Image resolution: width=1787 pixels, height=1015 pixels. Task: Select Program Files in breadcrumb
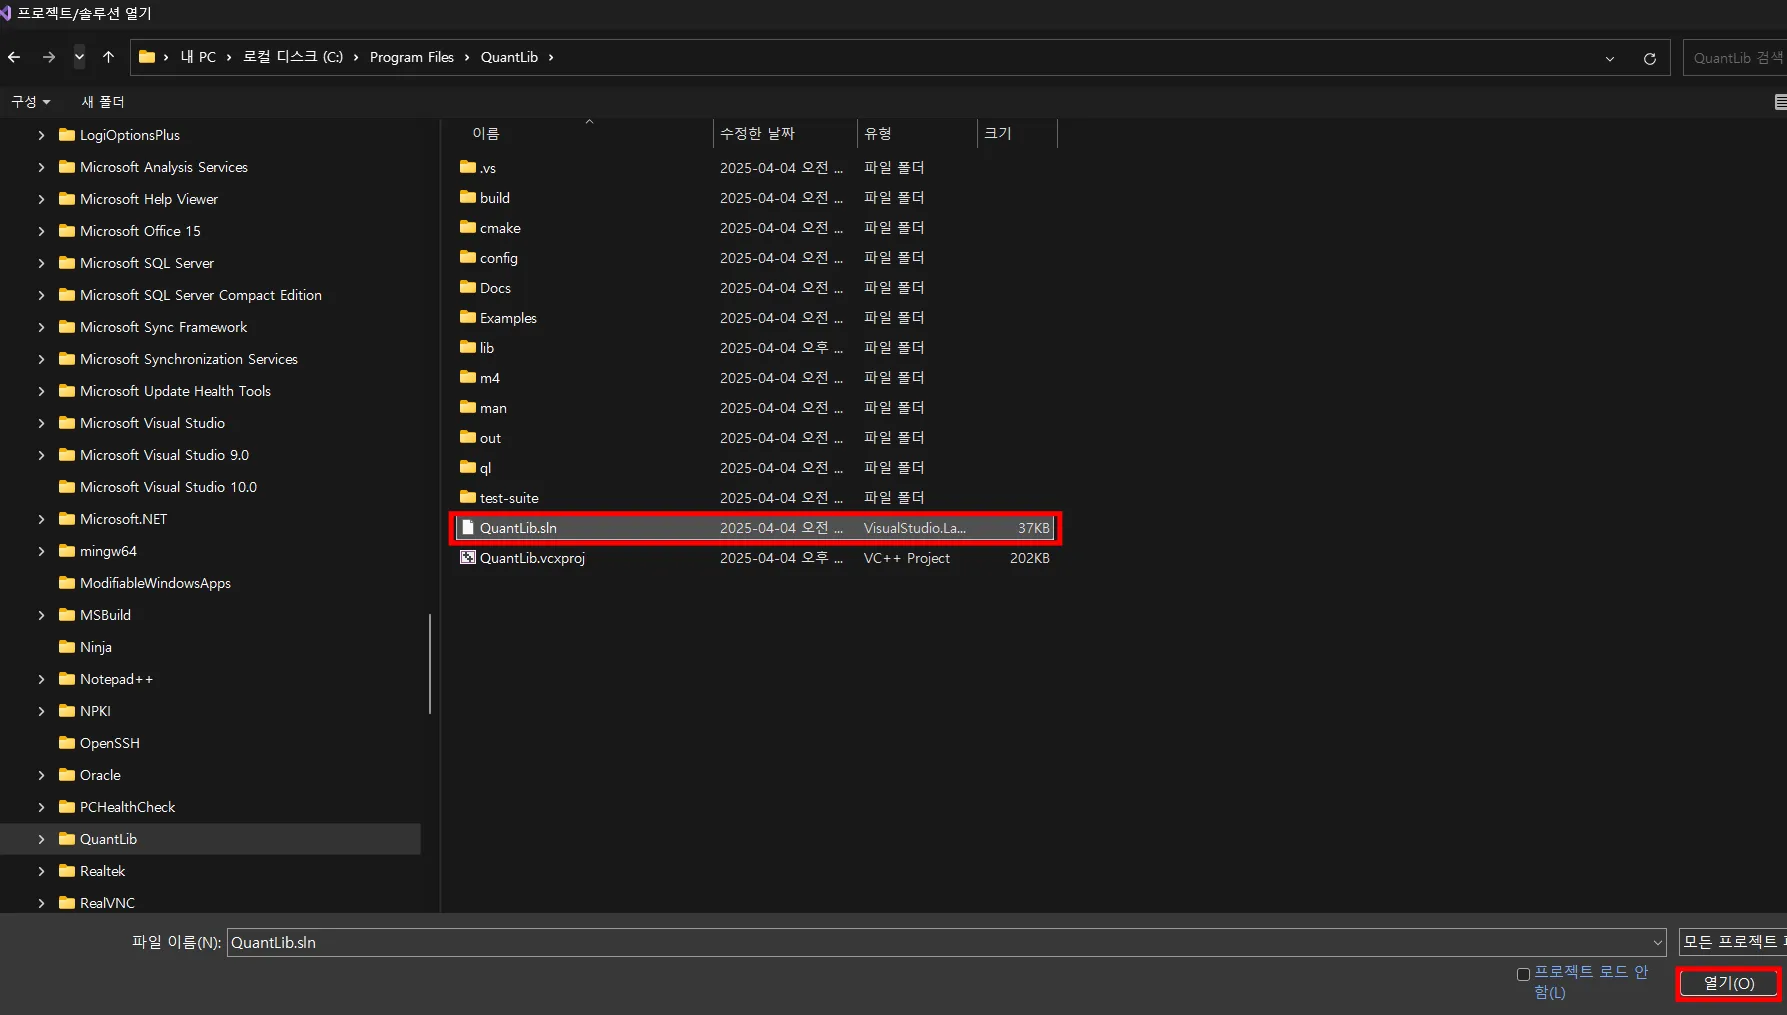pos(412,57)
